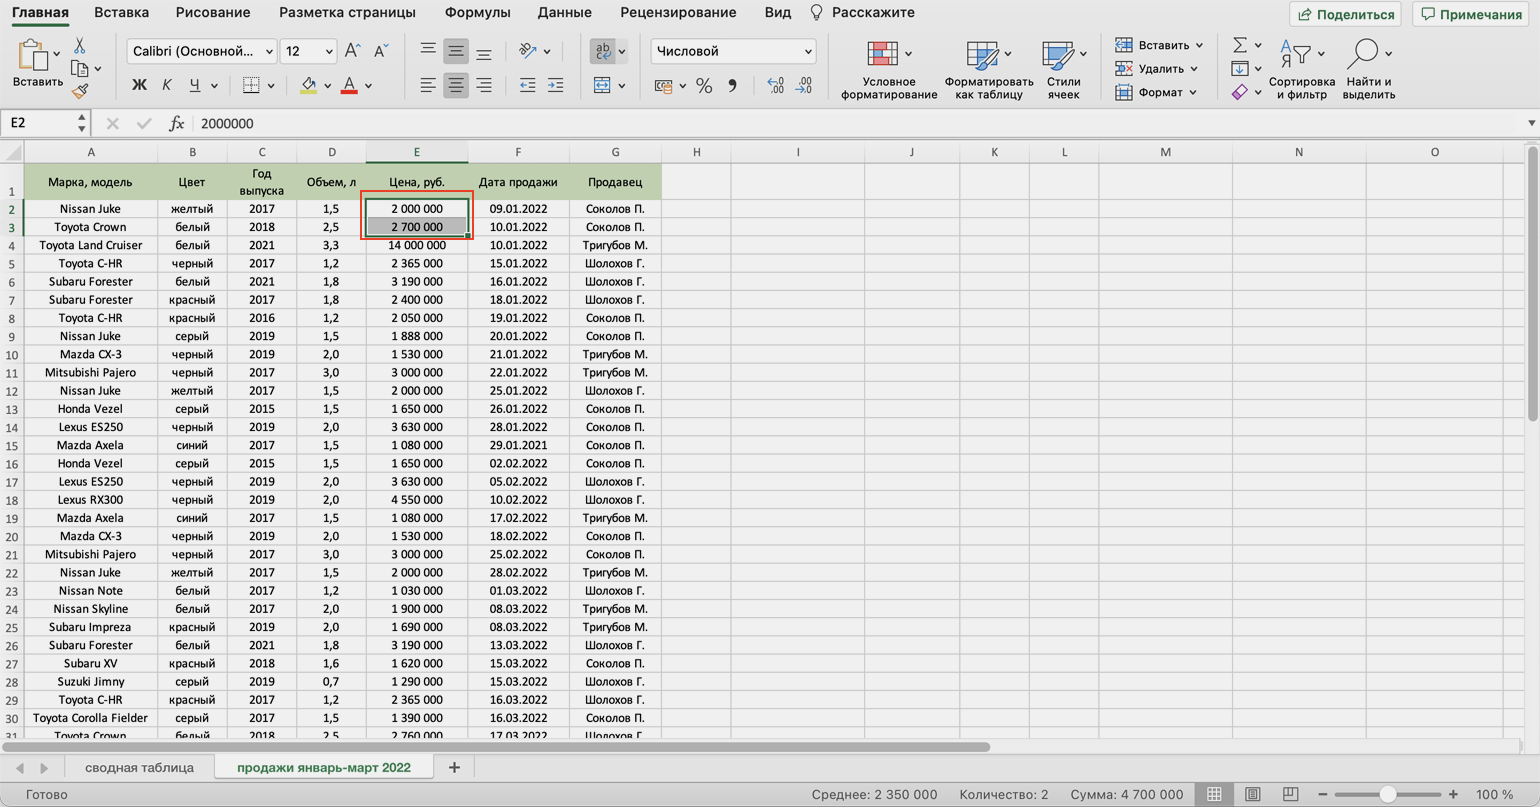Toggle italic (К) formatting
Screen dimensions: 1540x807
pyautogui.click(x=166, y=86)
